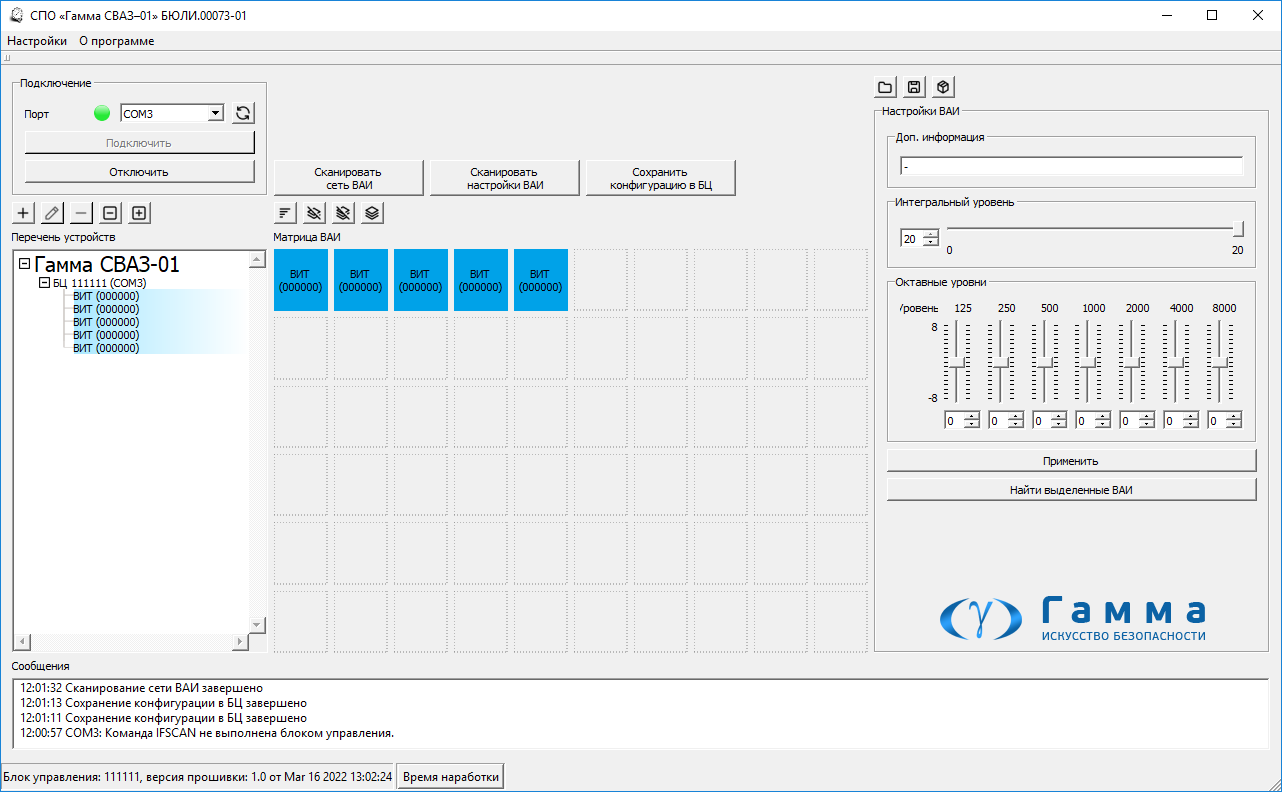Click the spinner under the 8000 slider

pos(1225,421)
